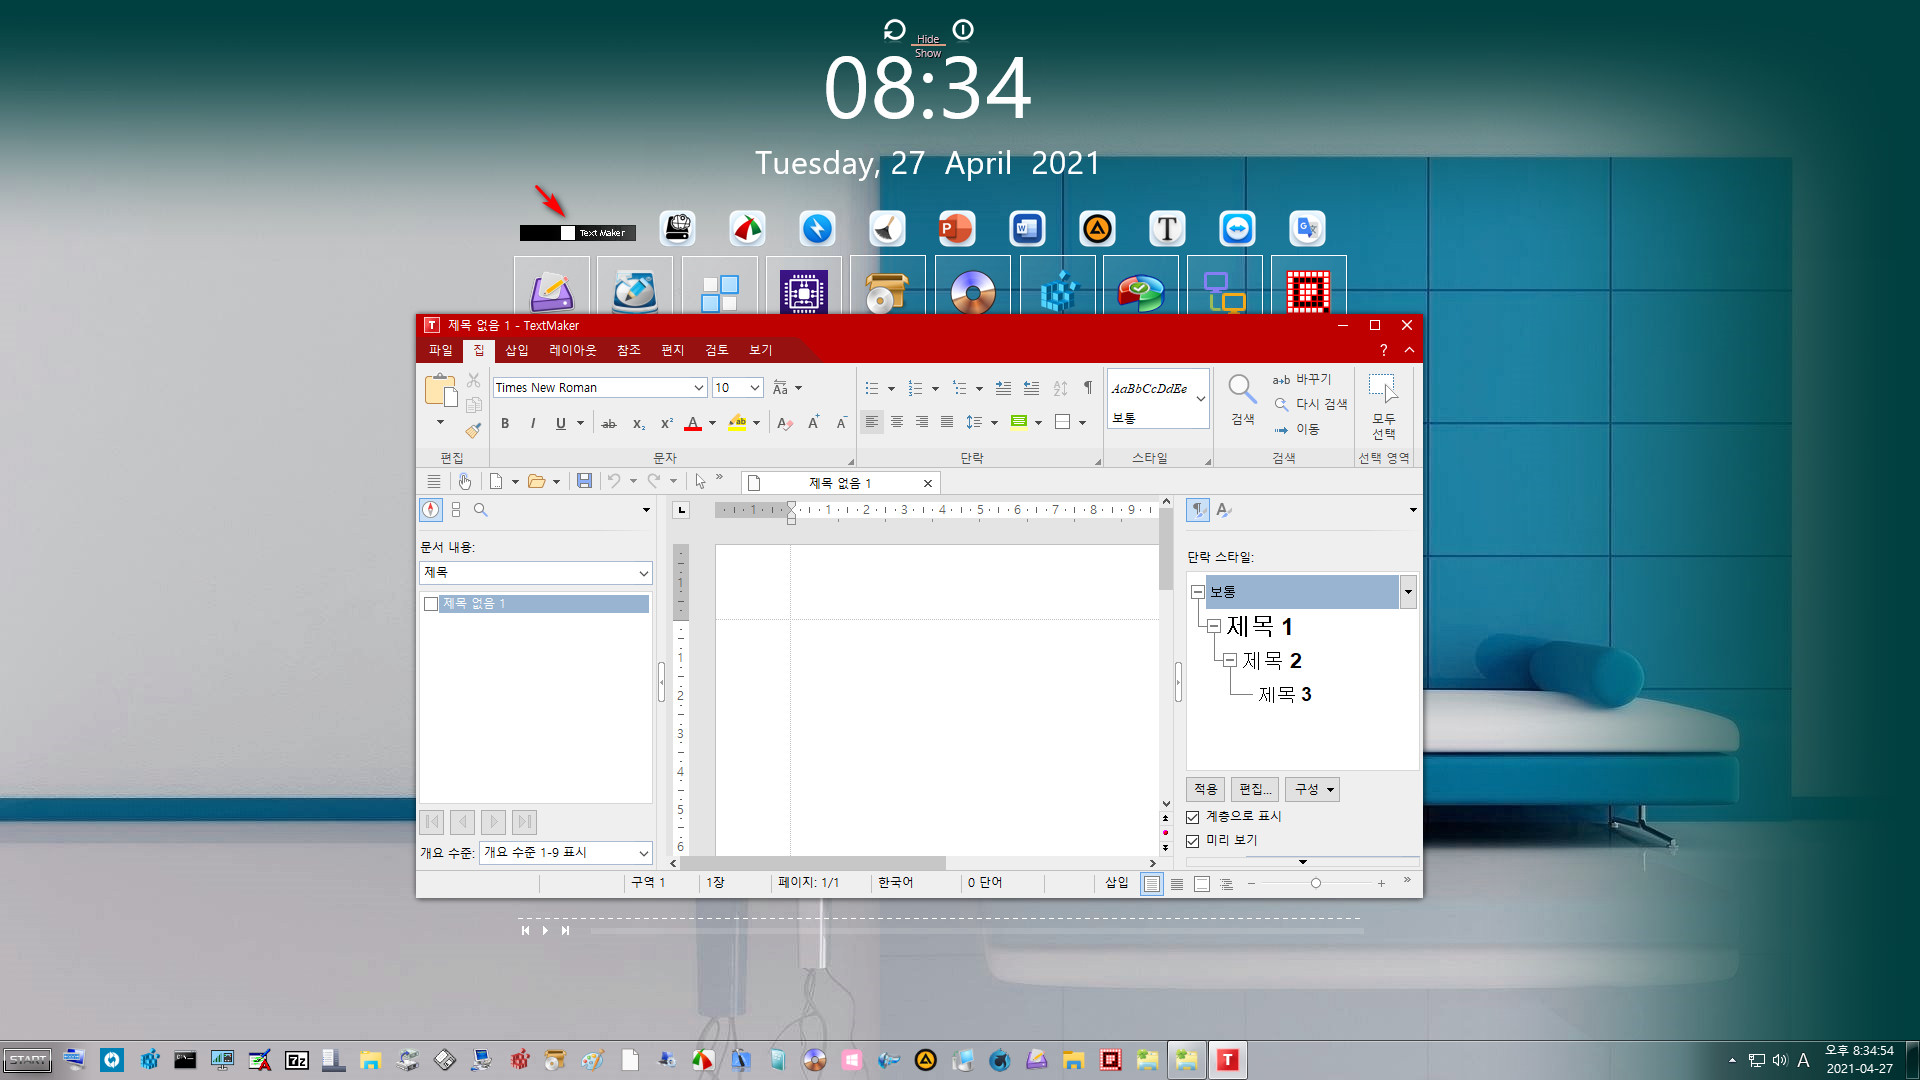Click the large search magnifier icon
Screen dimensions: 1920x1080
[1242, 390]
